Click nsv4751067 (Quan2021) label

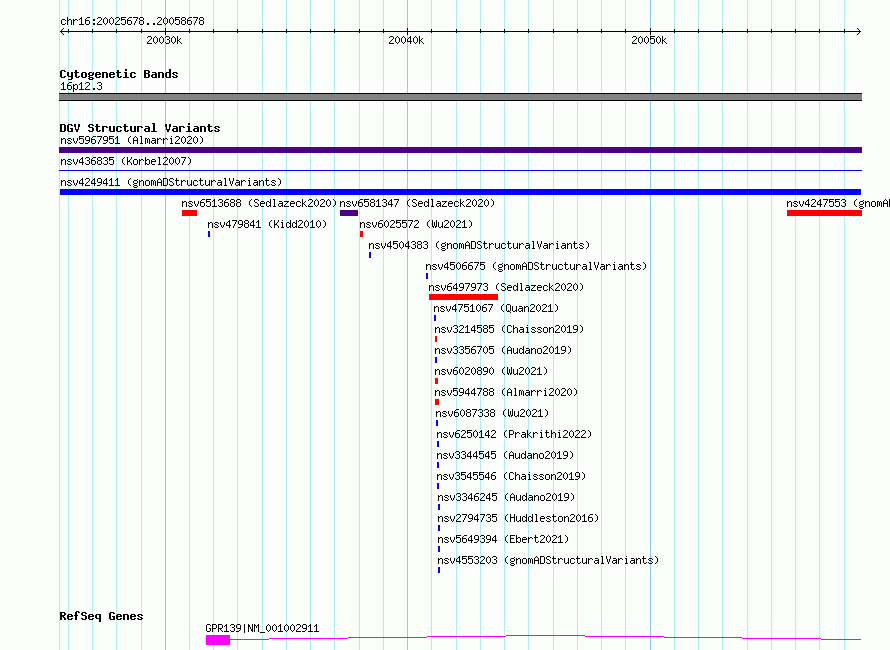pos(496,308)
